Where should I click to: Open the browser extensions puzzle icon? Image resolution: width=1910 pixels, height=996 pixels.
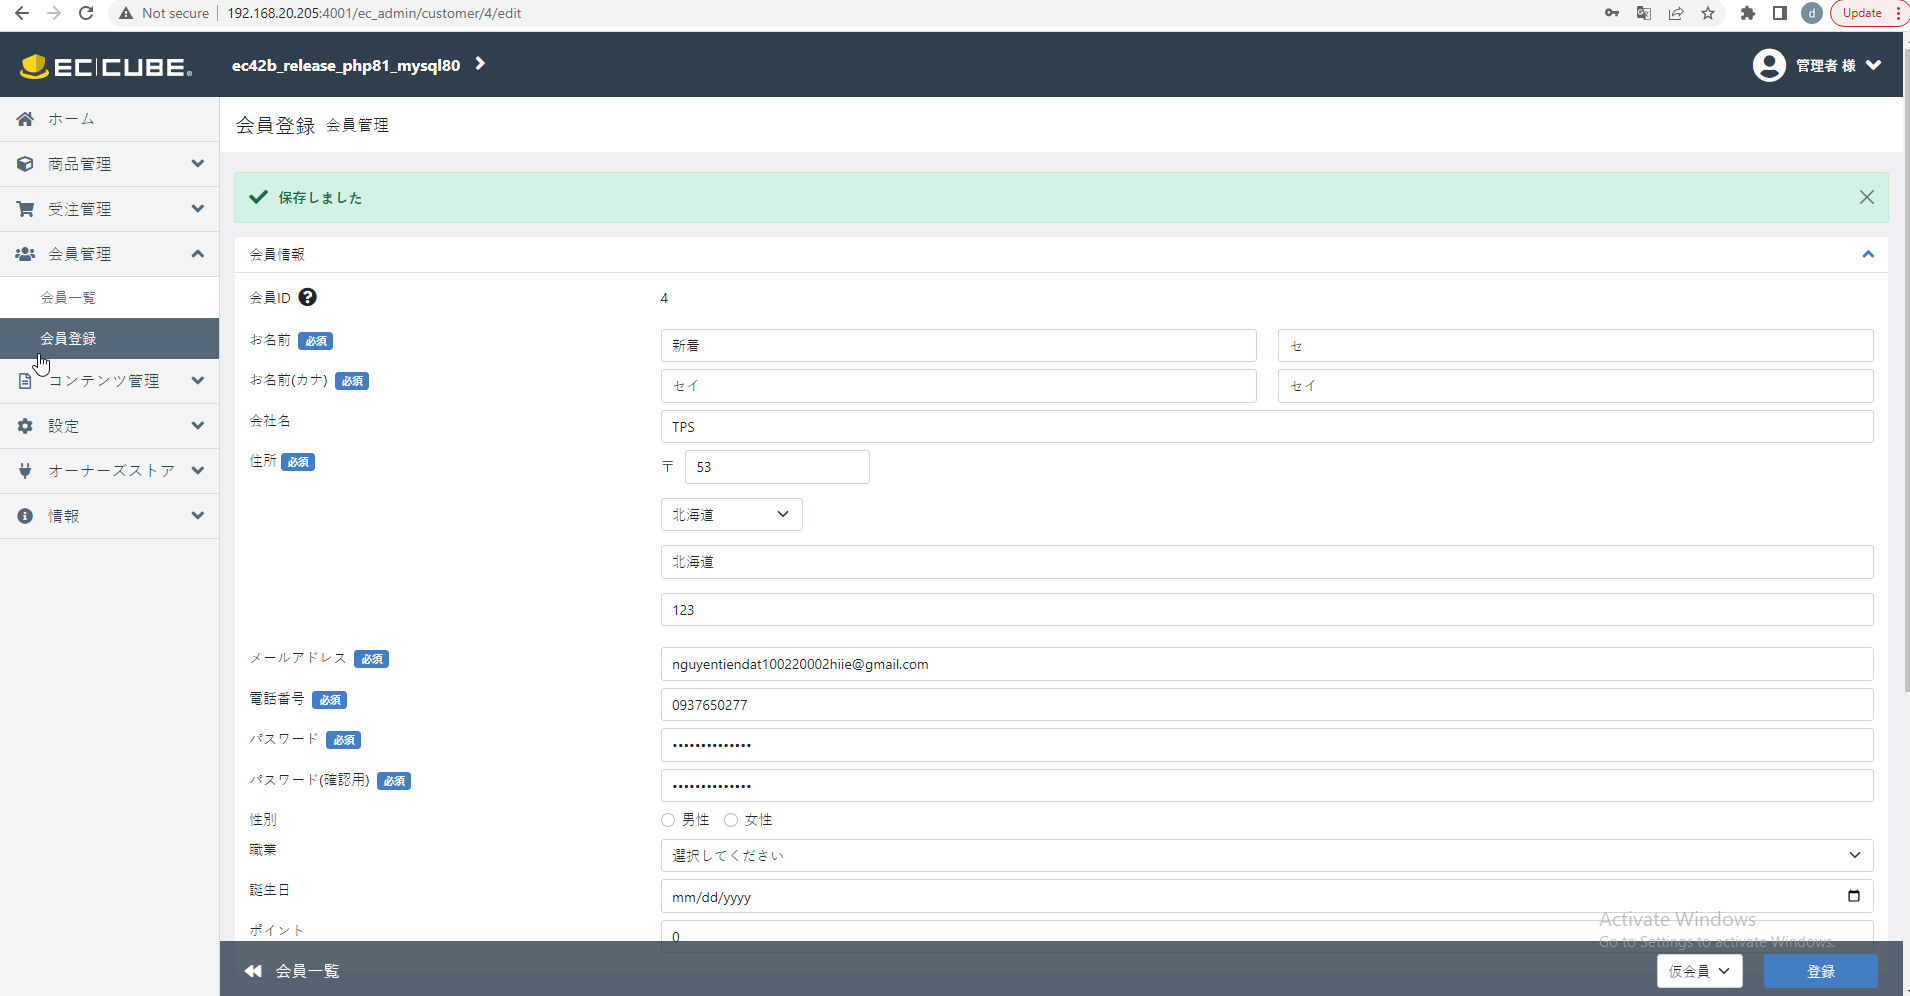[1747, 13]
